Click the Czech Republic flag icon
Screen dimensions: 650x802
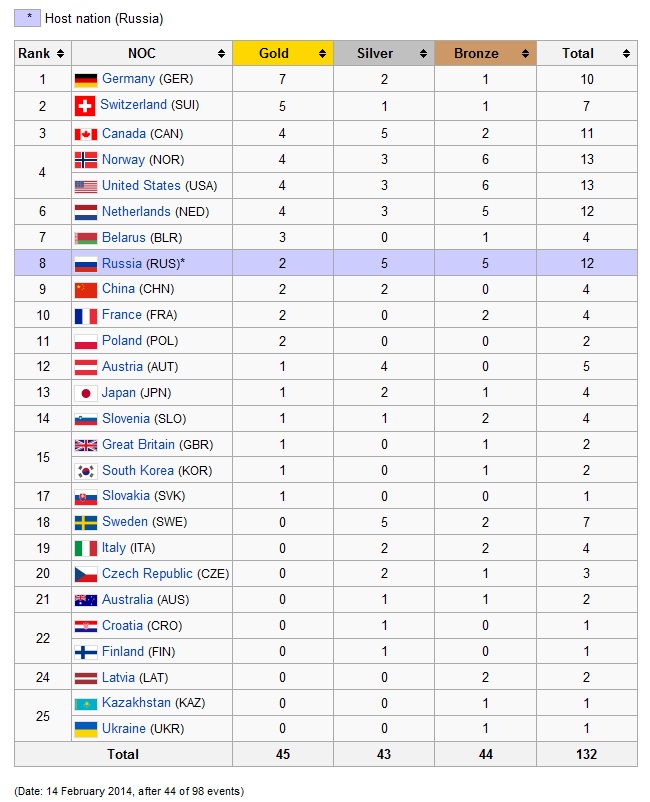86,574
